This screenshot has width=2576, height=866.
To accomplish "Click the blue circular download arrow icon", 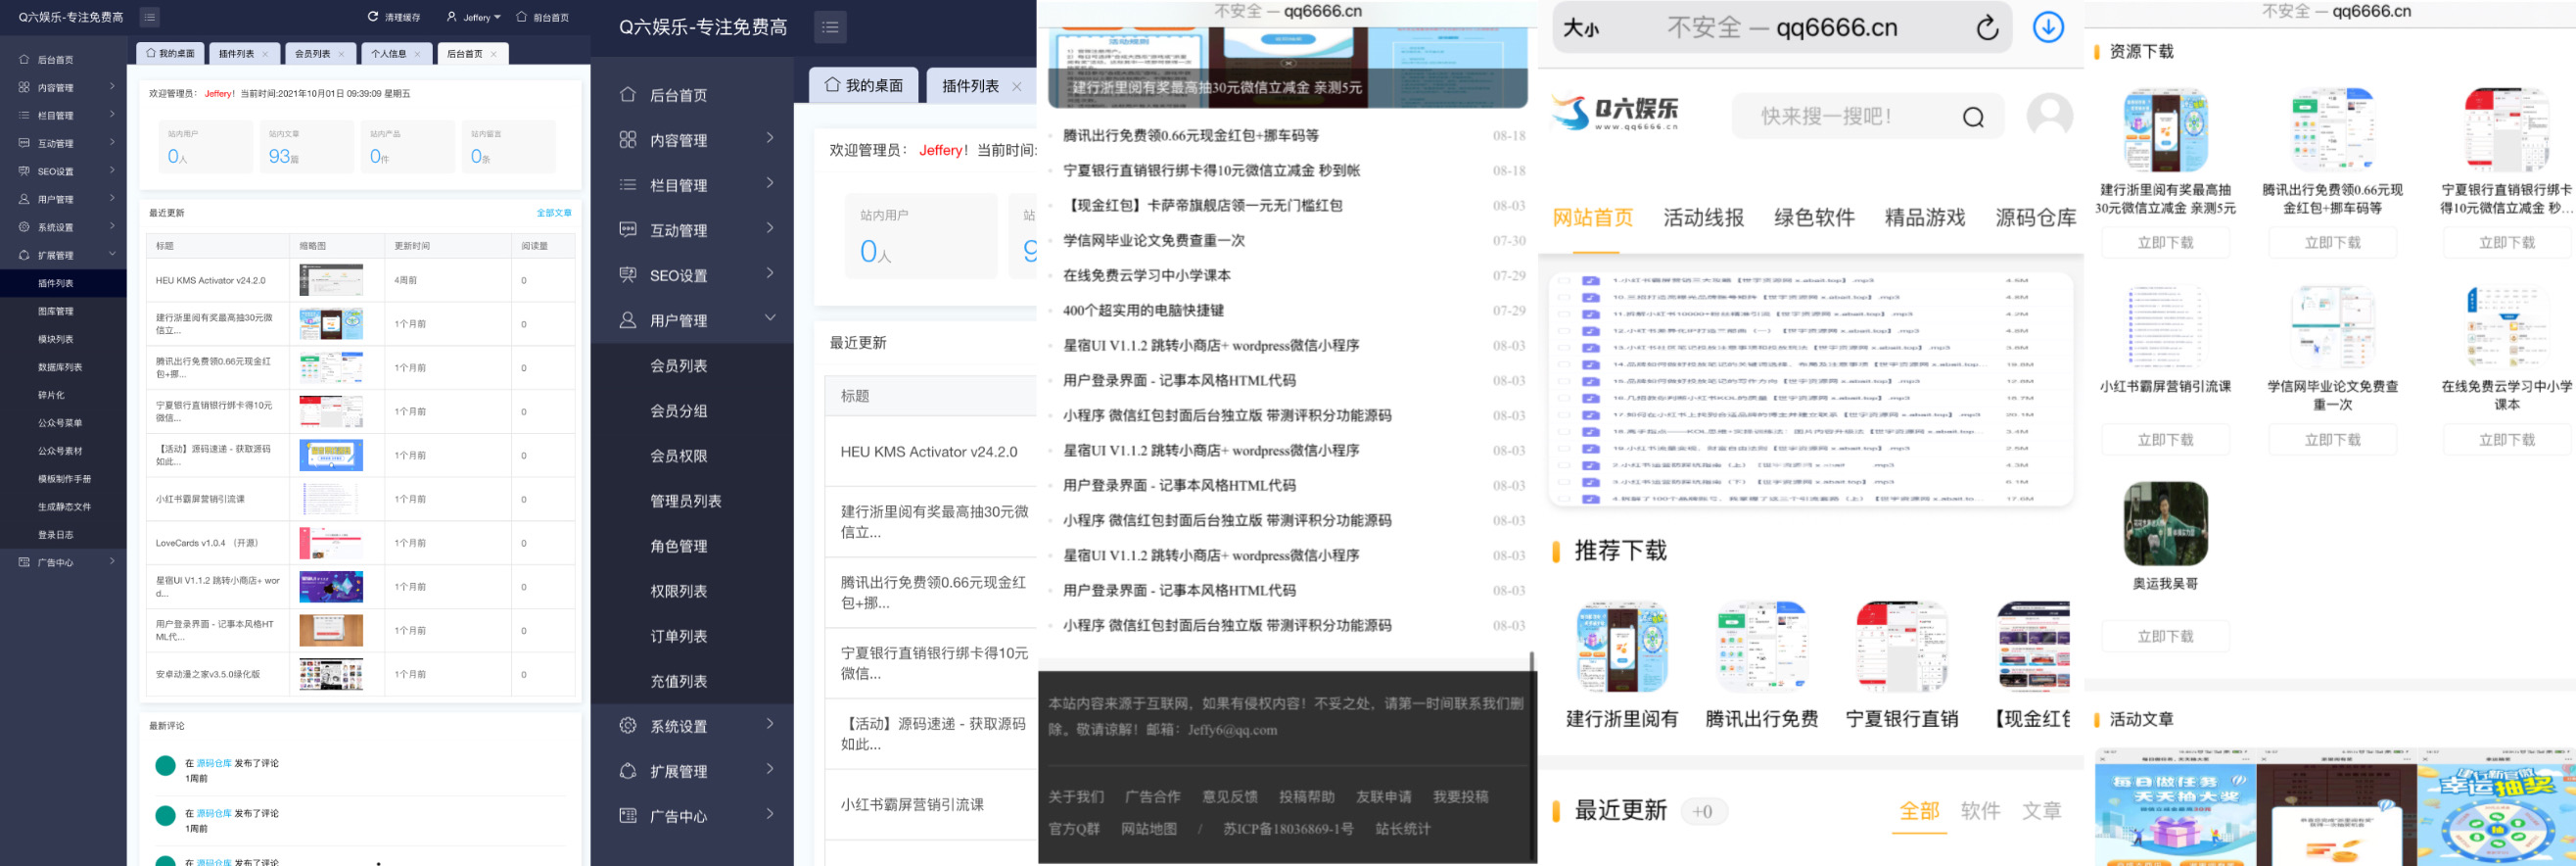I will click(2048, 27).
